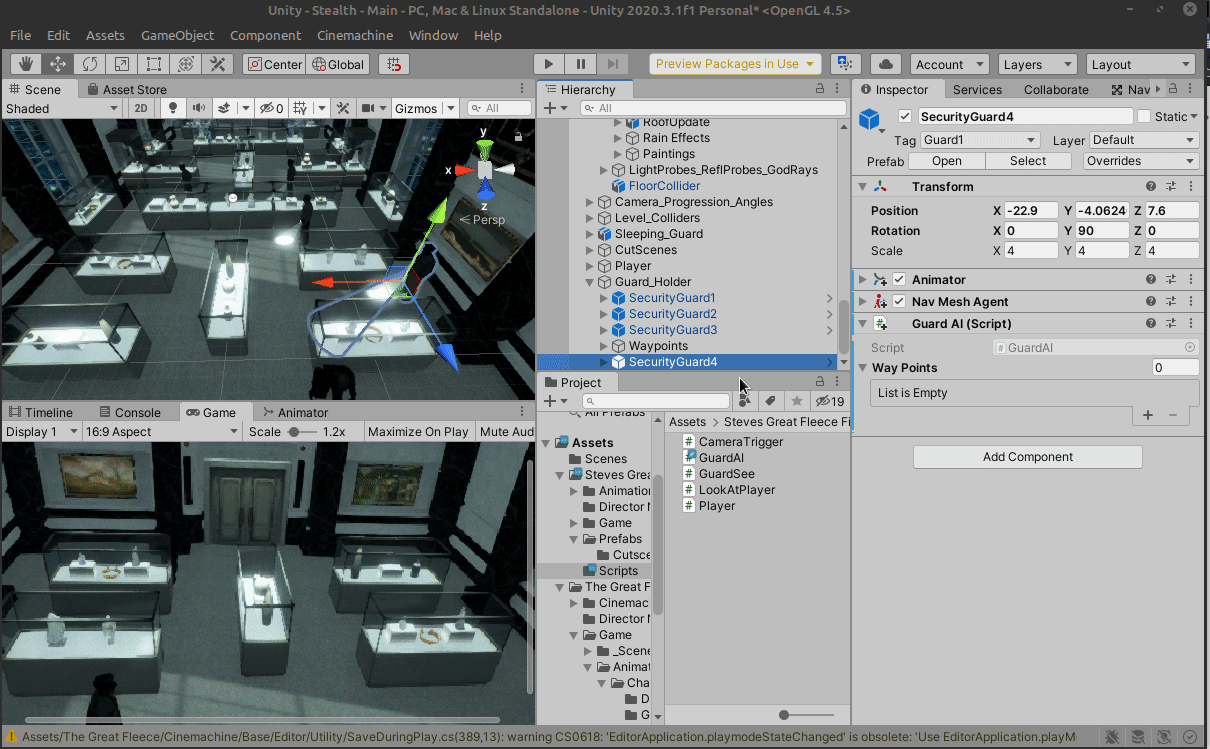1210x749 pixels.
Task: Open the Cinemachine menu
Action: [x=355, y=35]
